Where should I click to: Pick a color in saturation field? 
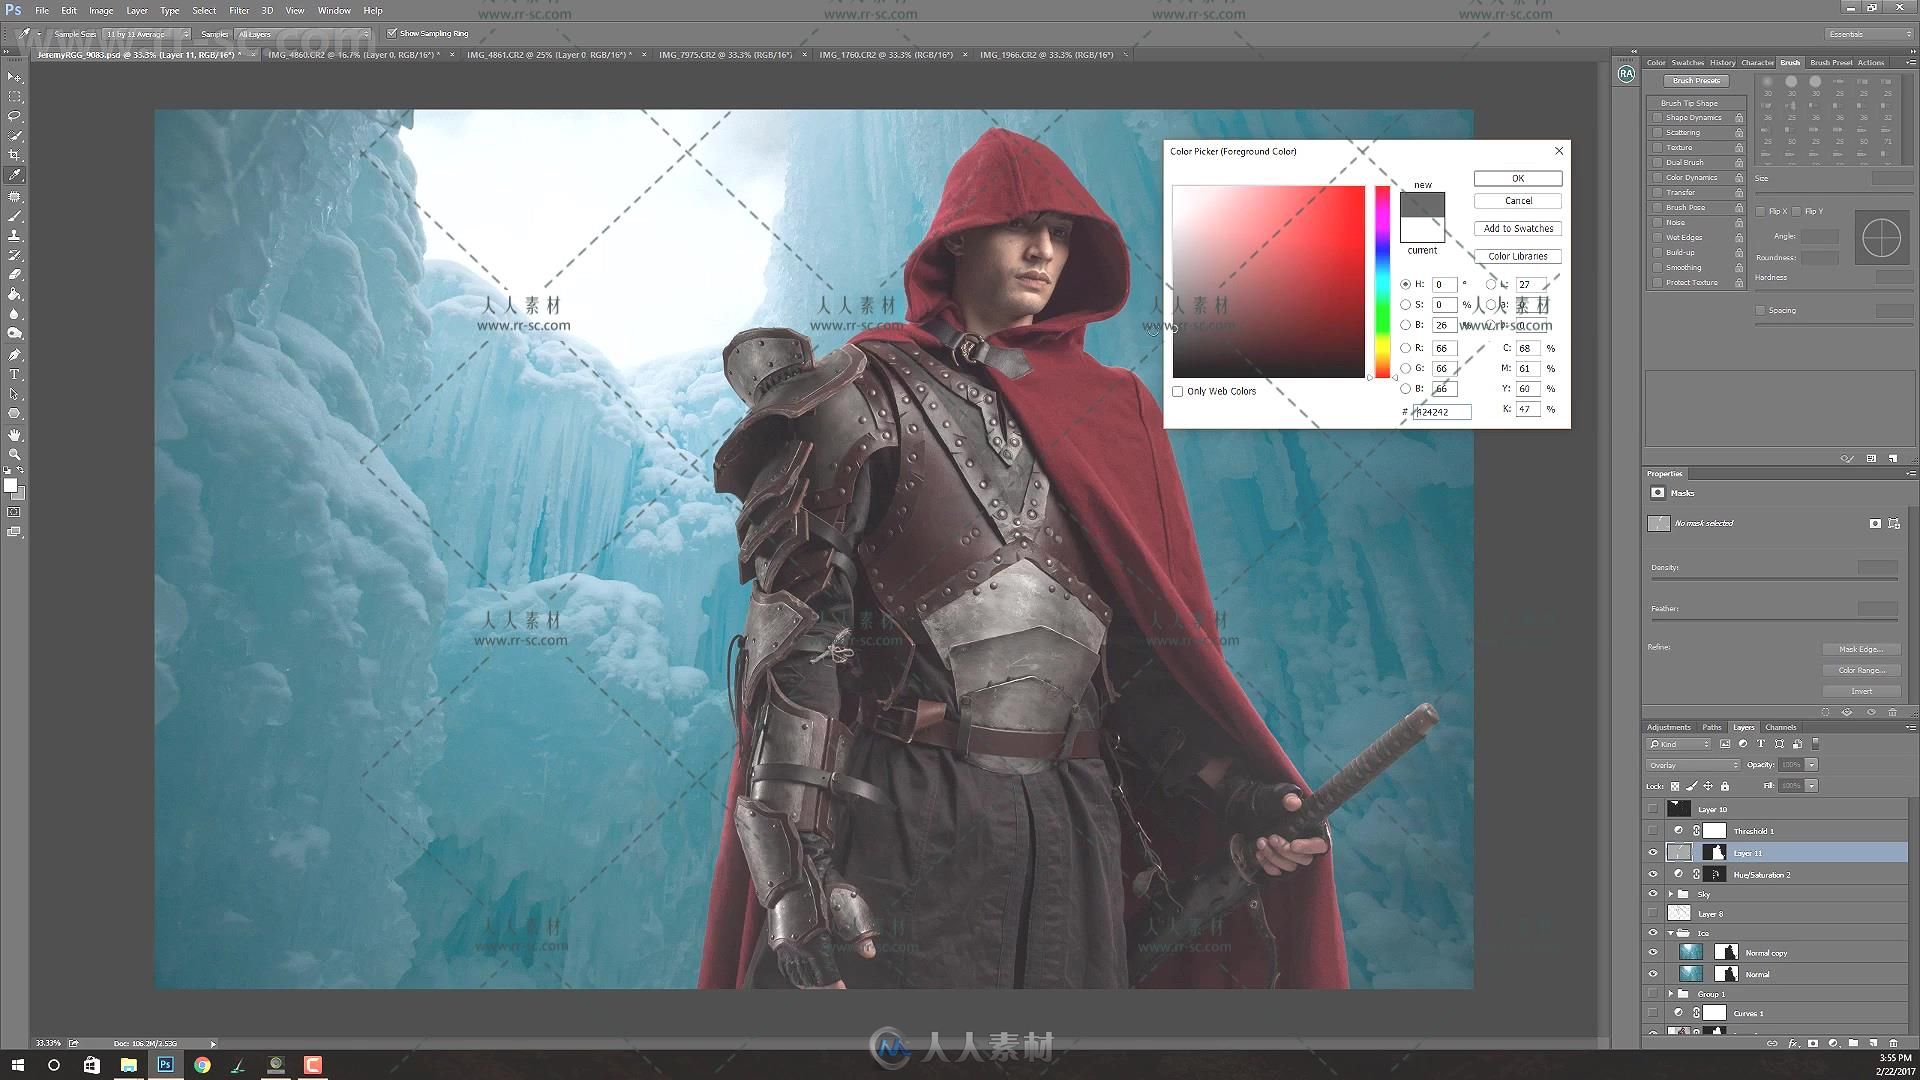1269,282
